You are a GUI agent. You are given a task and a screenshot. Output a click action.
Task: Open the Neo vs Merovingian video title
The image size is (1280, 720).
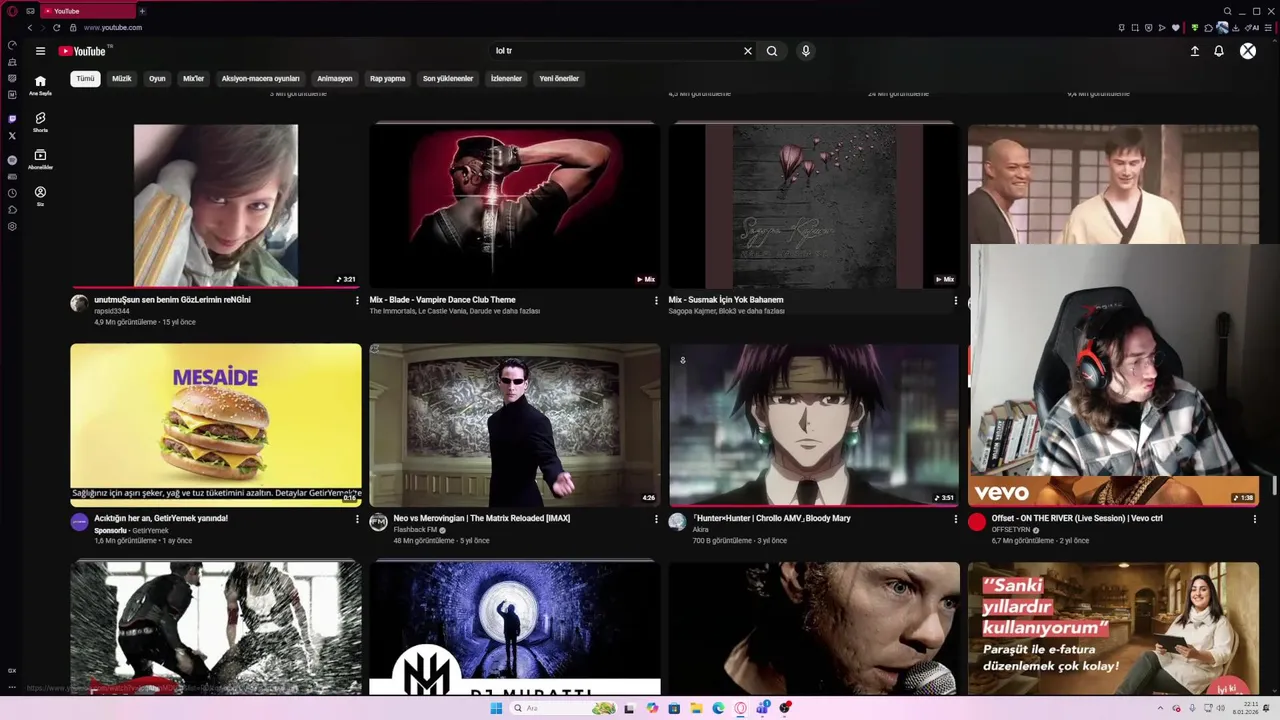click(x=481, y=518)
